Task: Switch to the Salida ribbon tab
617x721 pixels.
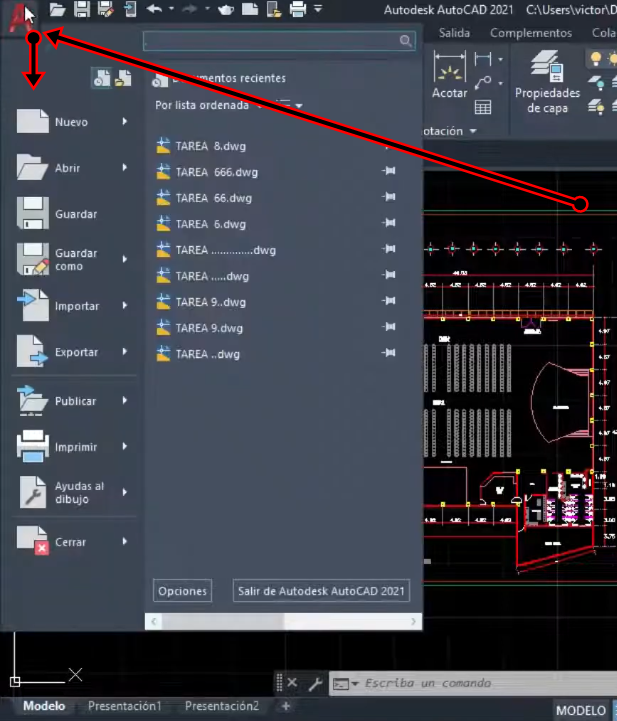Action: pyautogui.click(x=454, y=33)
